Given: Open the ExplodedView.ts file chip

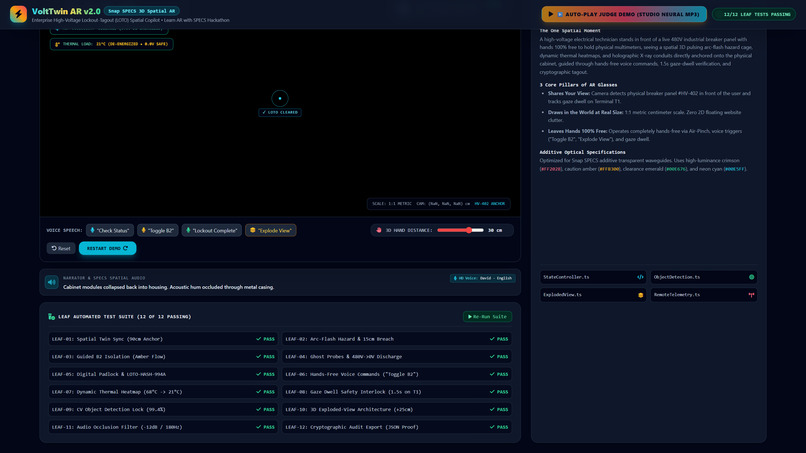Looking at the screenshot, I should [593, 295].
